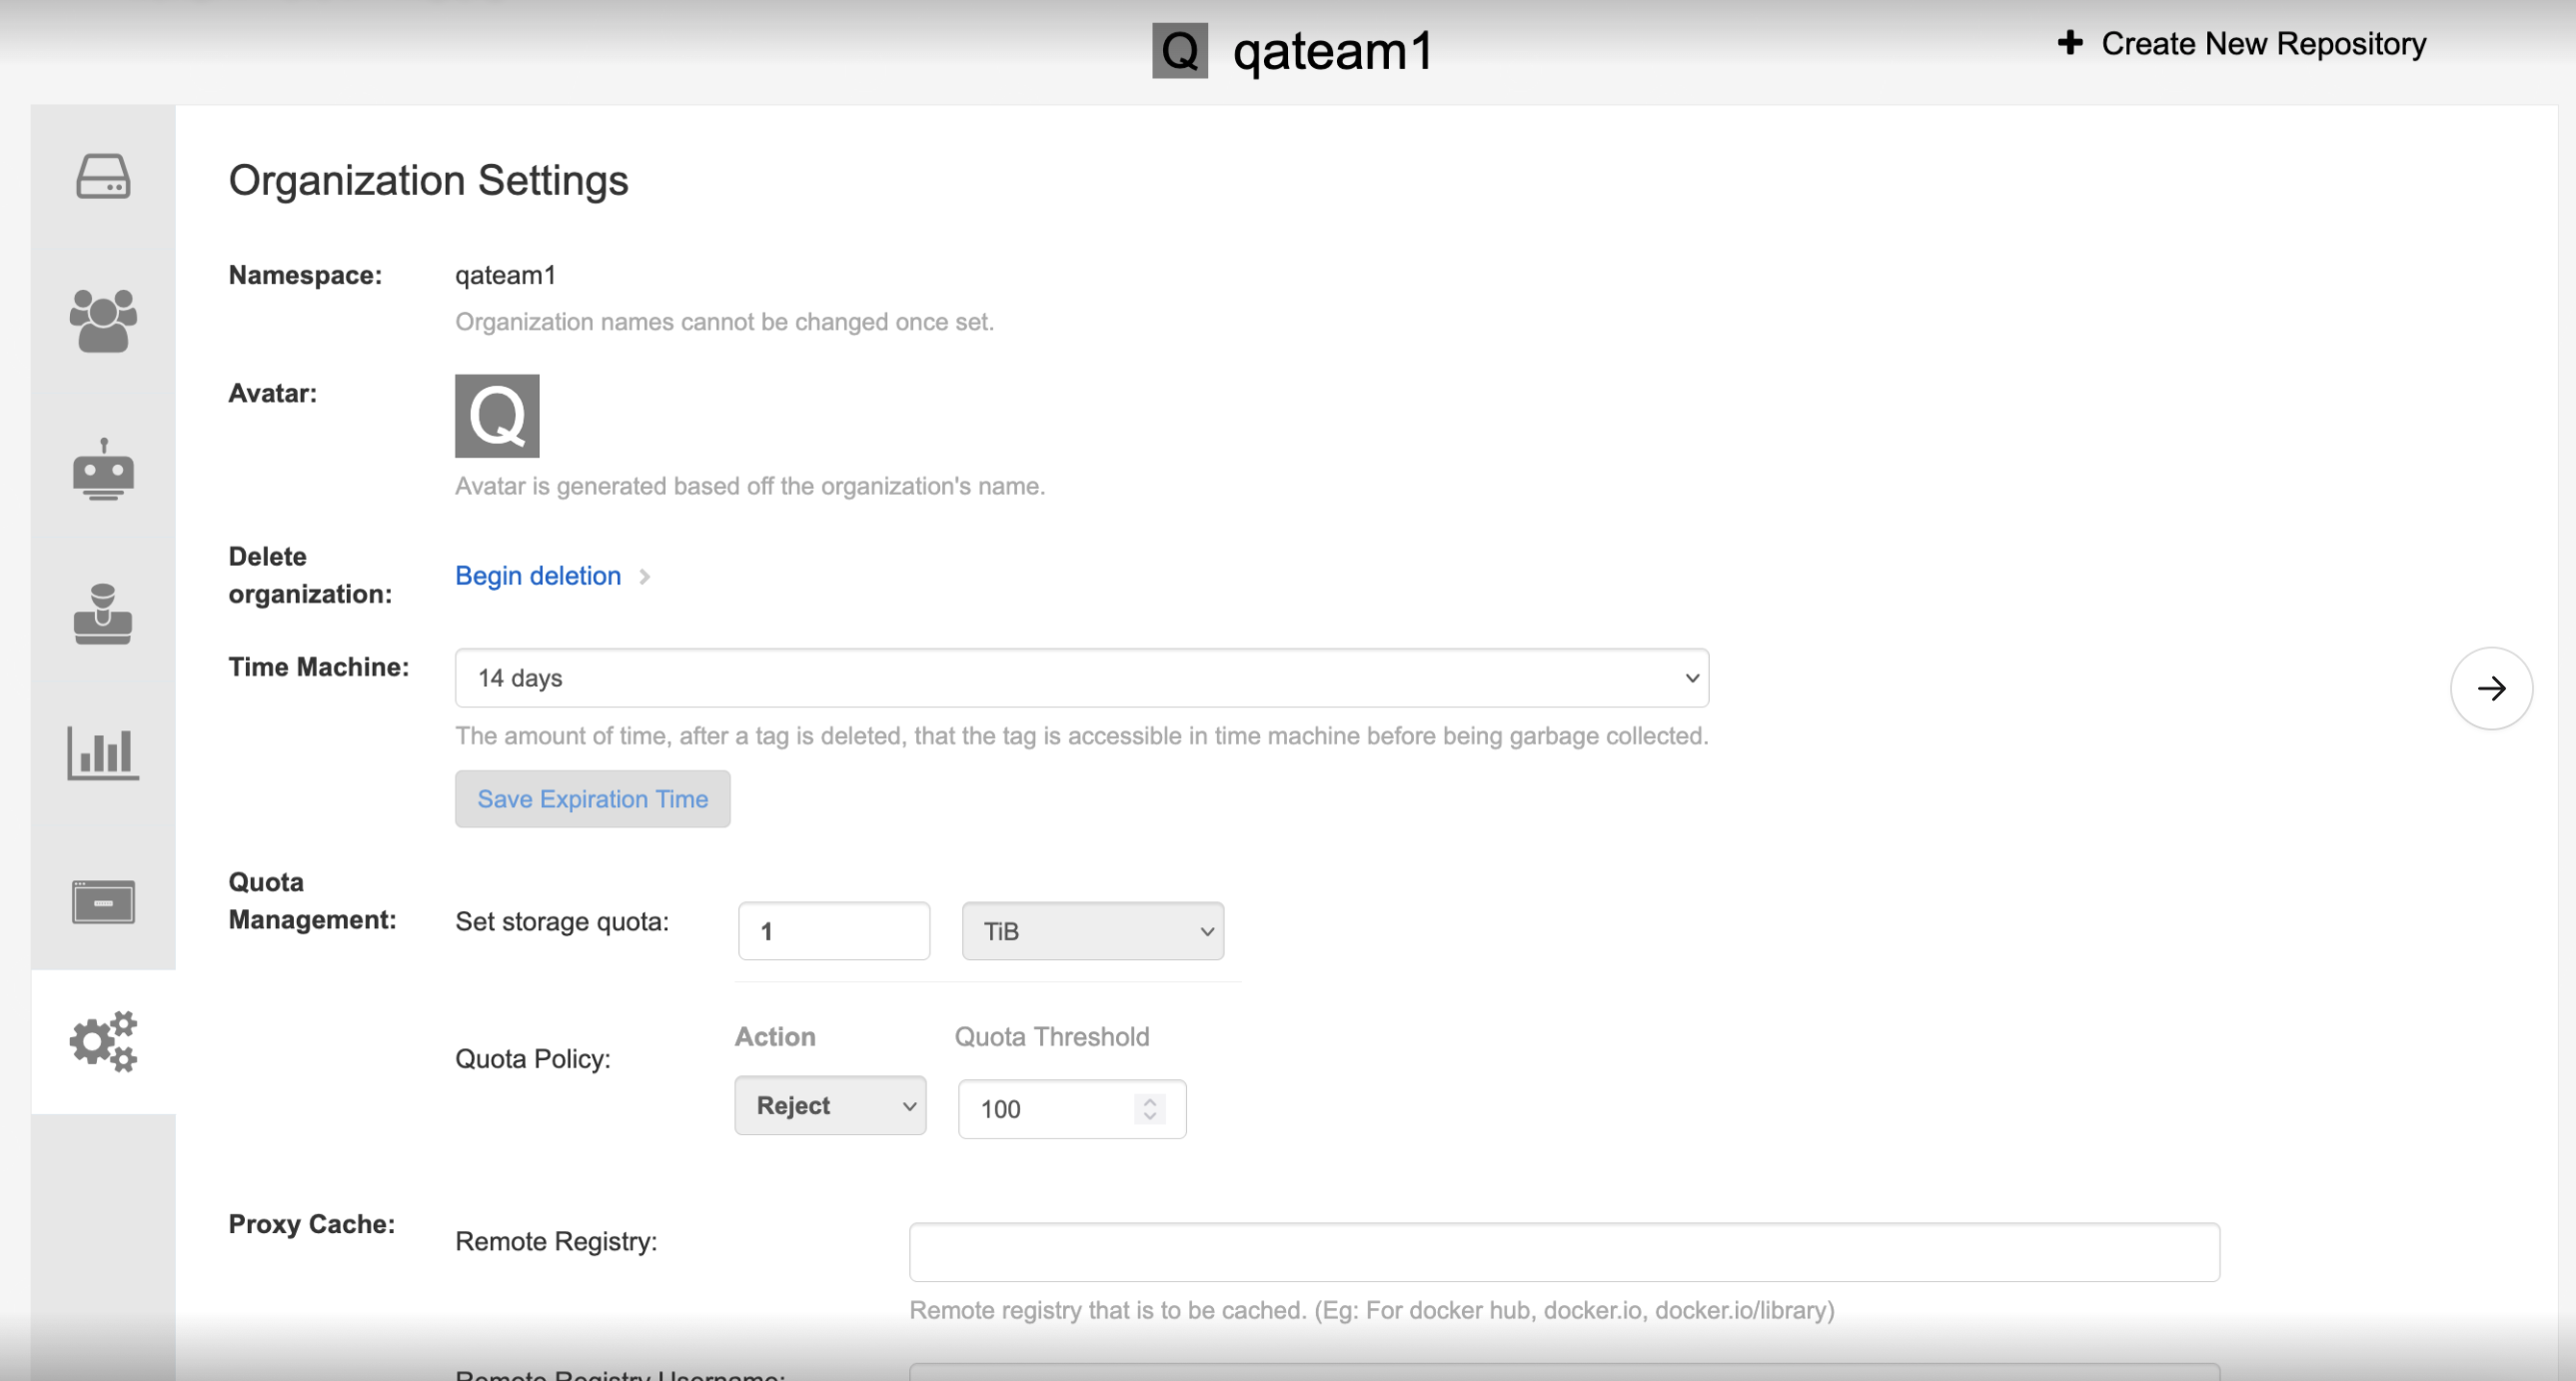2576x1381 pixels.
Task: Select the Settings gears sidebar tab
Action: (103, 1041)
